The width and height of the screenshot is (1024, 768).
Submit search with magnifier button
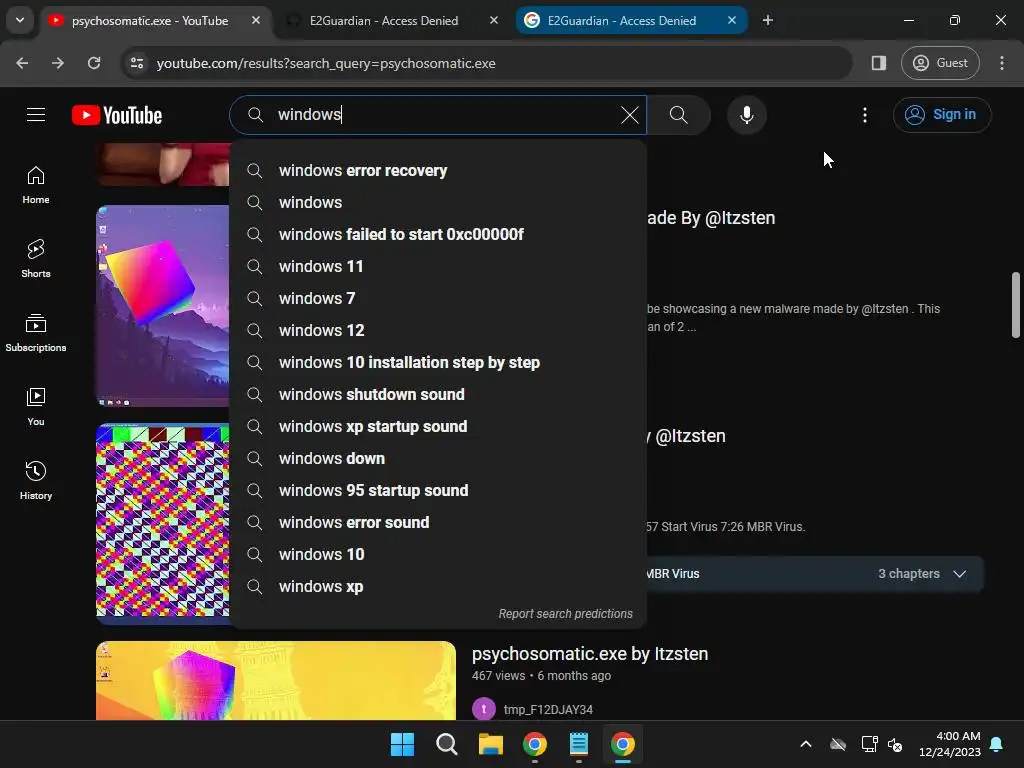[x=679, y=115]
